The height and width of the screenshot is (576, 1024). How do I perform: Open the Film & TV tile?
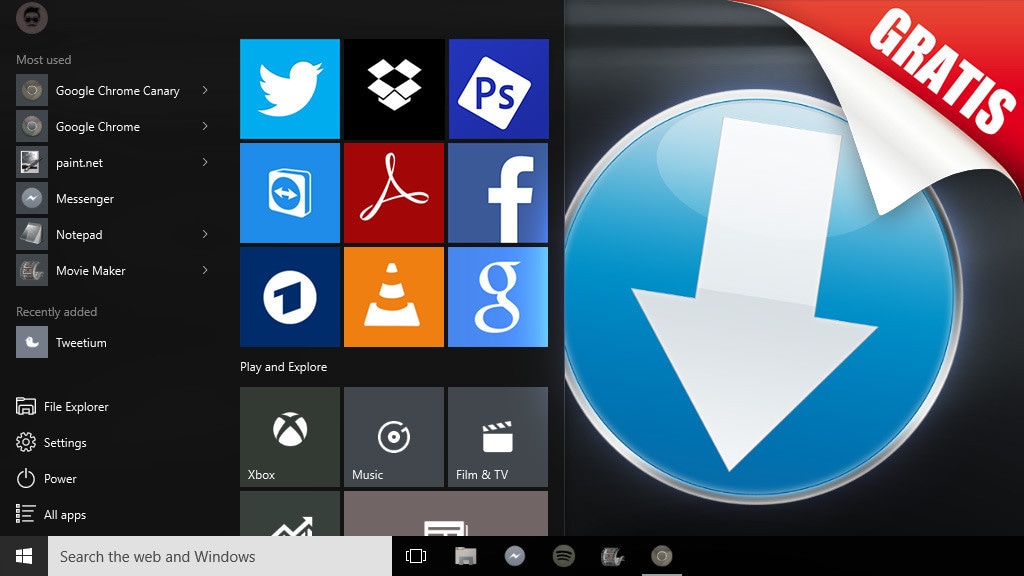tap(497, 436)
